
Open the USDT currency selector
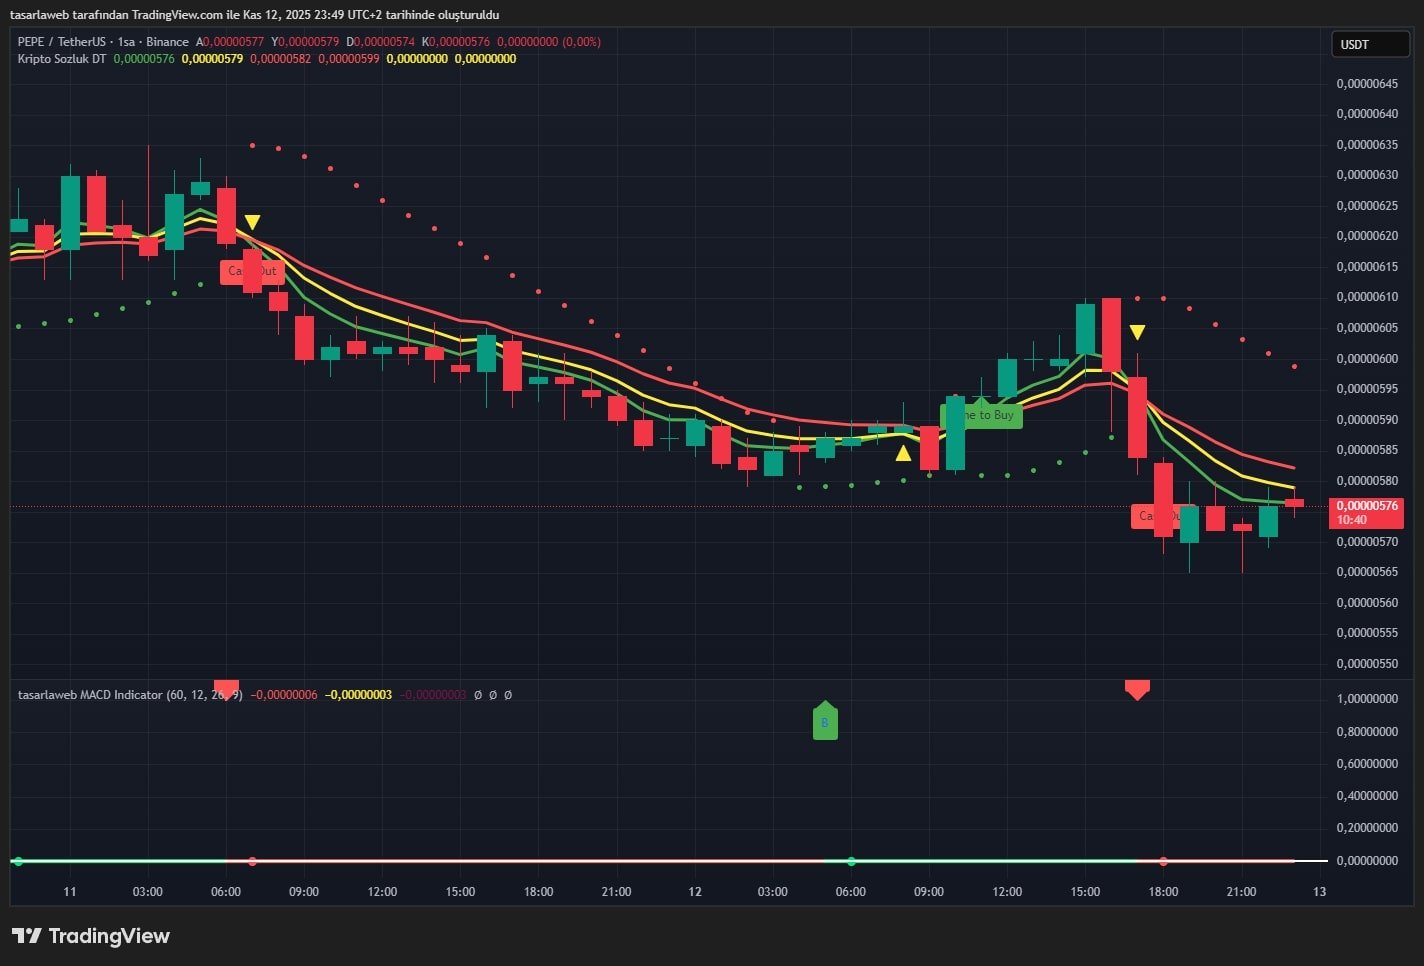click(1369, 45)
